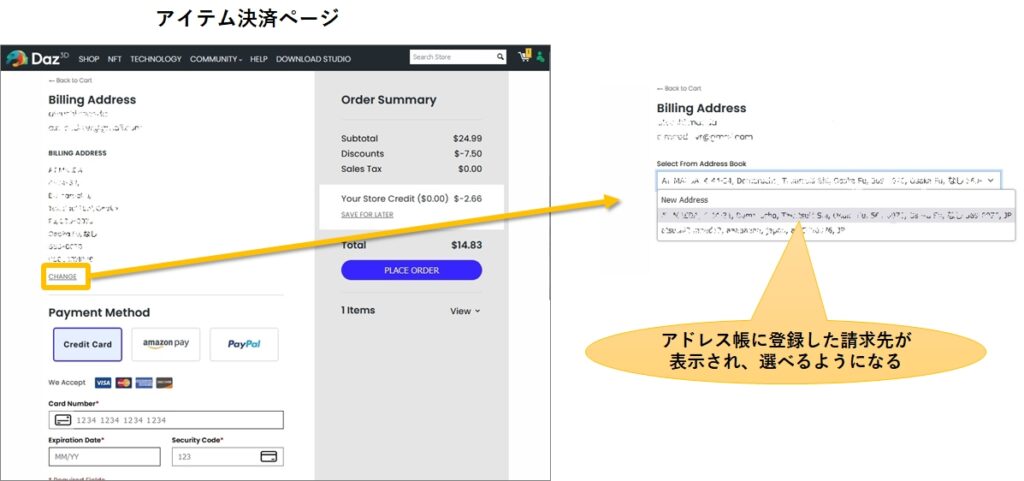The width and height of the screenshot is (1024, 481).
Task: Click the search magnifier icon
Action: coord(500,57)
